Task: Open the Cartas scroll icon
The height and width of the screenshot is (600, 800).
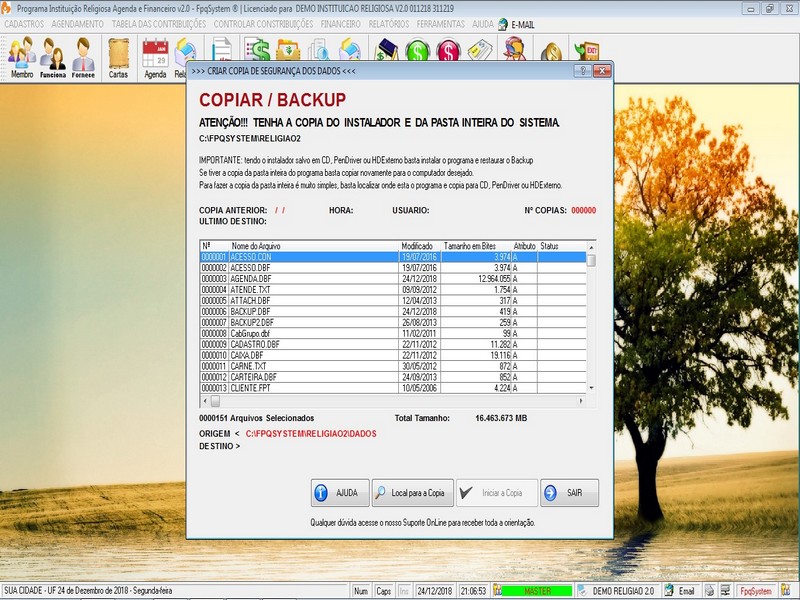Action: tap(118, 58)
